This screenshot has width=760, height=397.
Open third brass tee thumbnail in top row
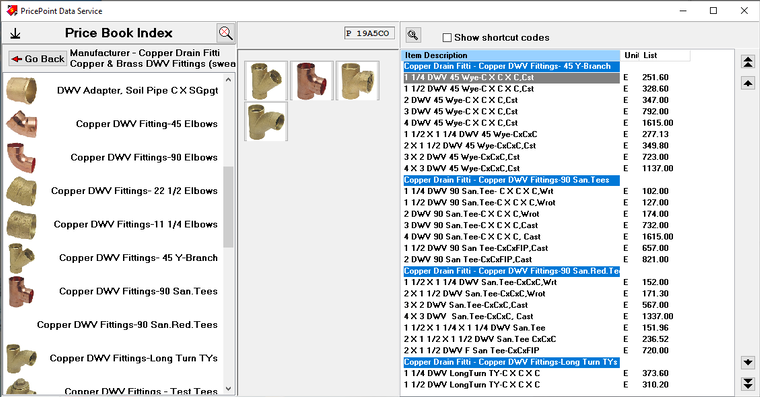coord(358,81)
